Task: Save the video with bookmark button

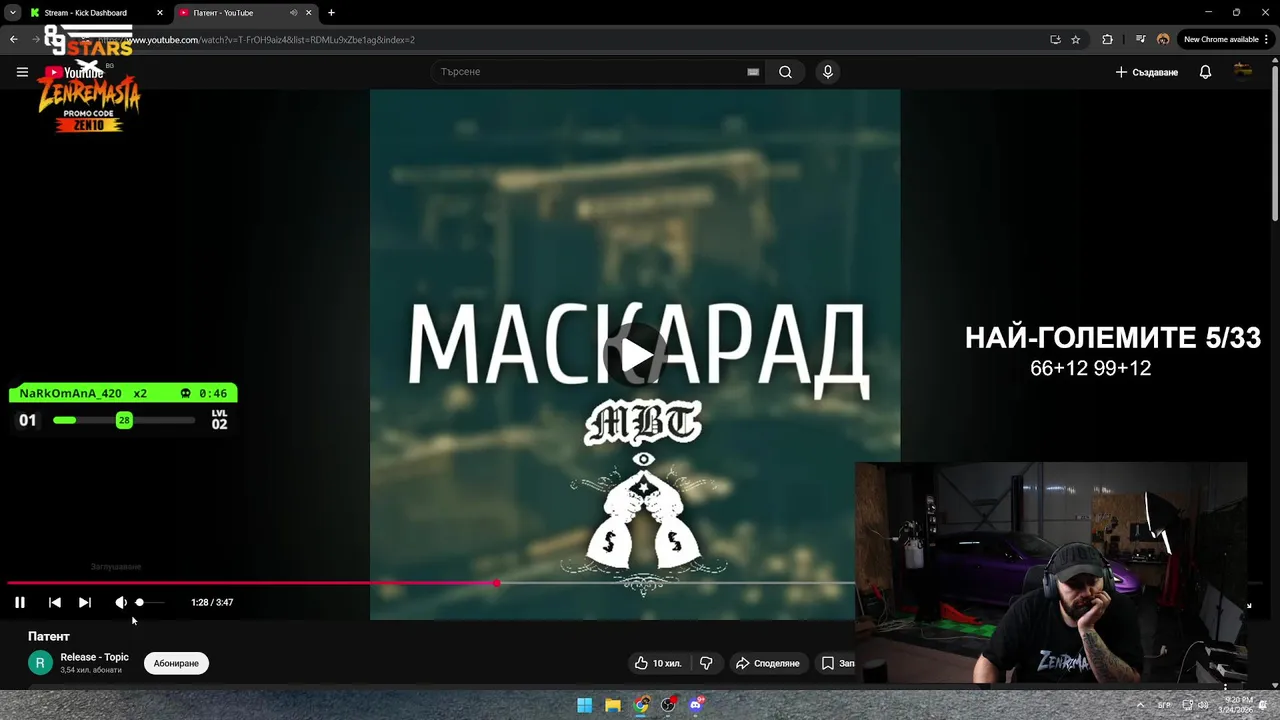Action: click(838, 663)
